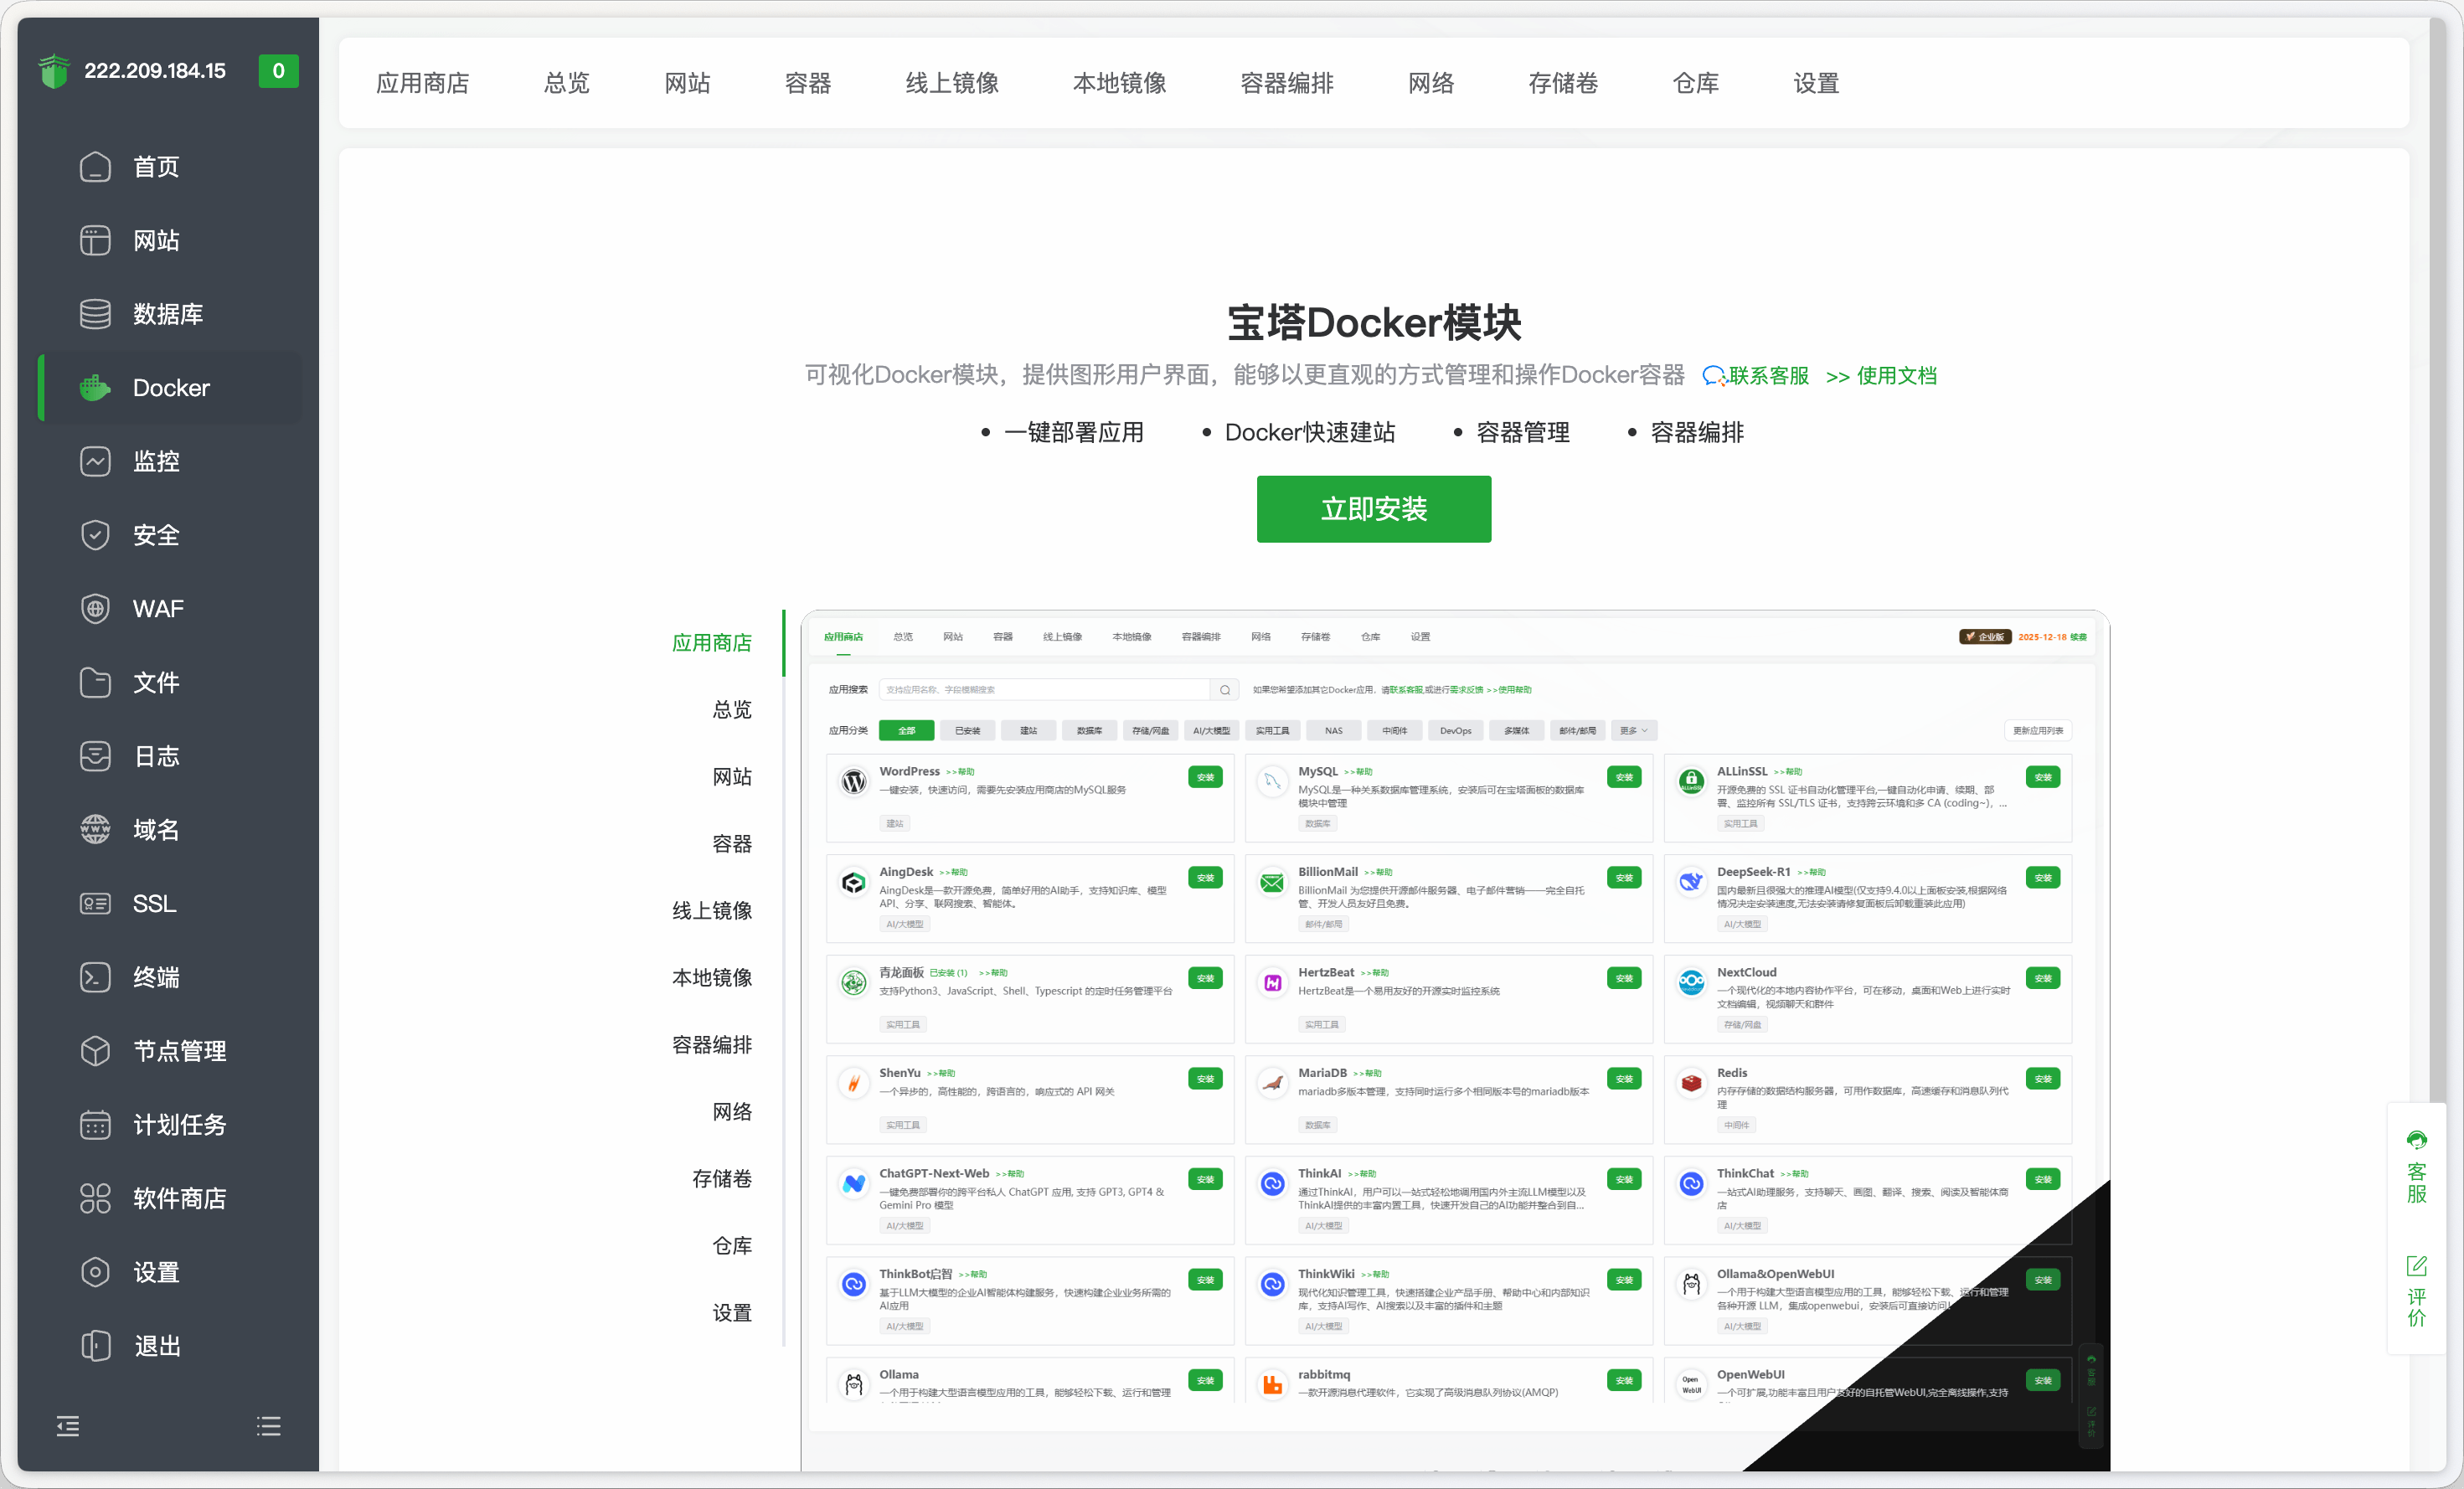
Task: Open the 监控 monitoring panel
Action: 156,461
